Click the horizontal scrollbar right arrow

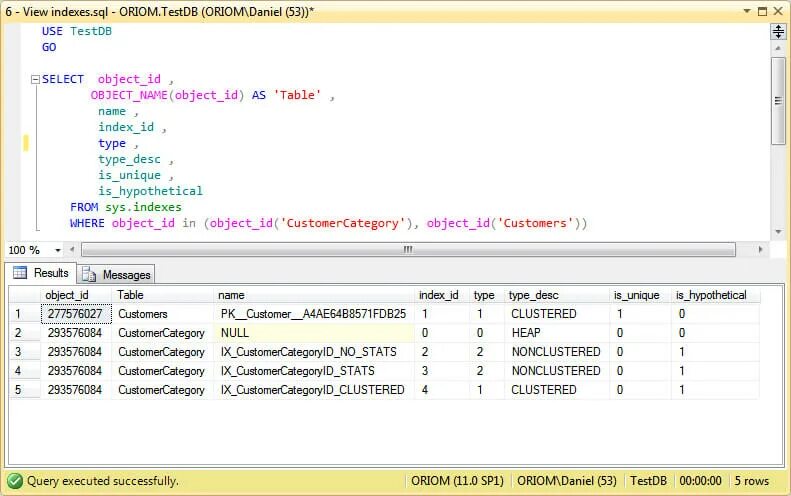[x=760, y=249]
